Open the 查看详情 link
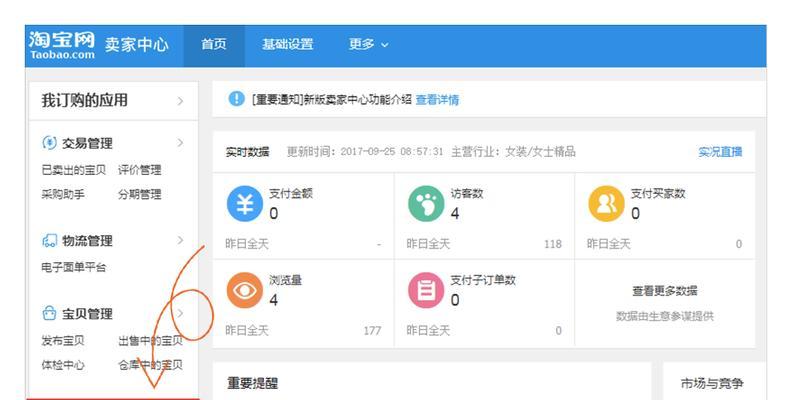Viewport: 792px width, 400px height. pyautogui.click(x=437, y=99)
